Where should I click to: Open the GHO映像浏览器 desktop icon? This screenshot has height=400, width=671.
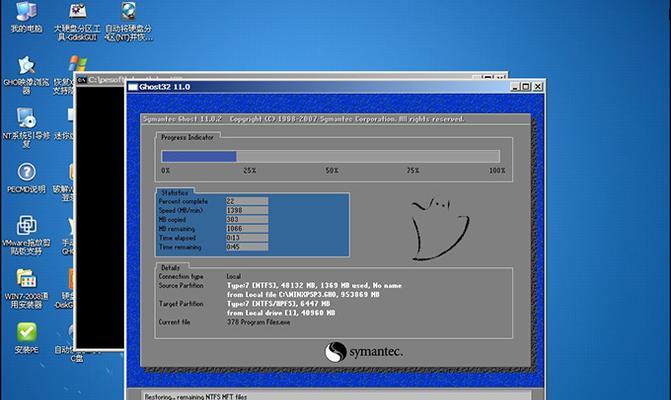tap(27, 75)
